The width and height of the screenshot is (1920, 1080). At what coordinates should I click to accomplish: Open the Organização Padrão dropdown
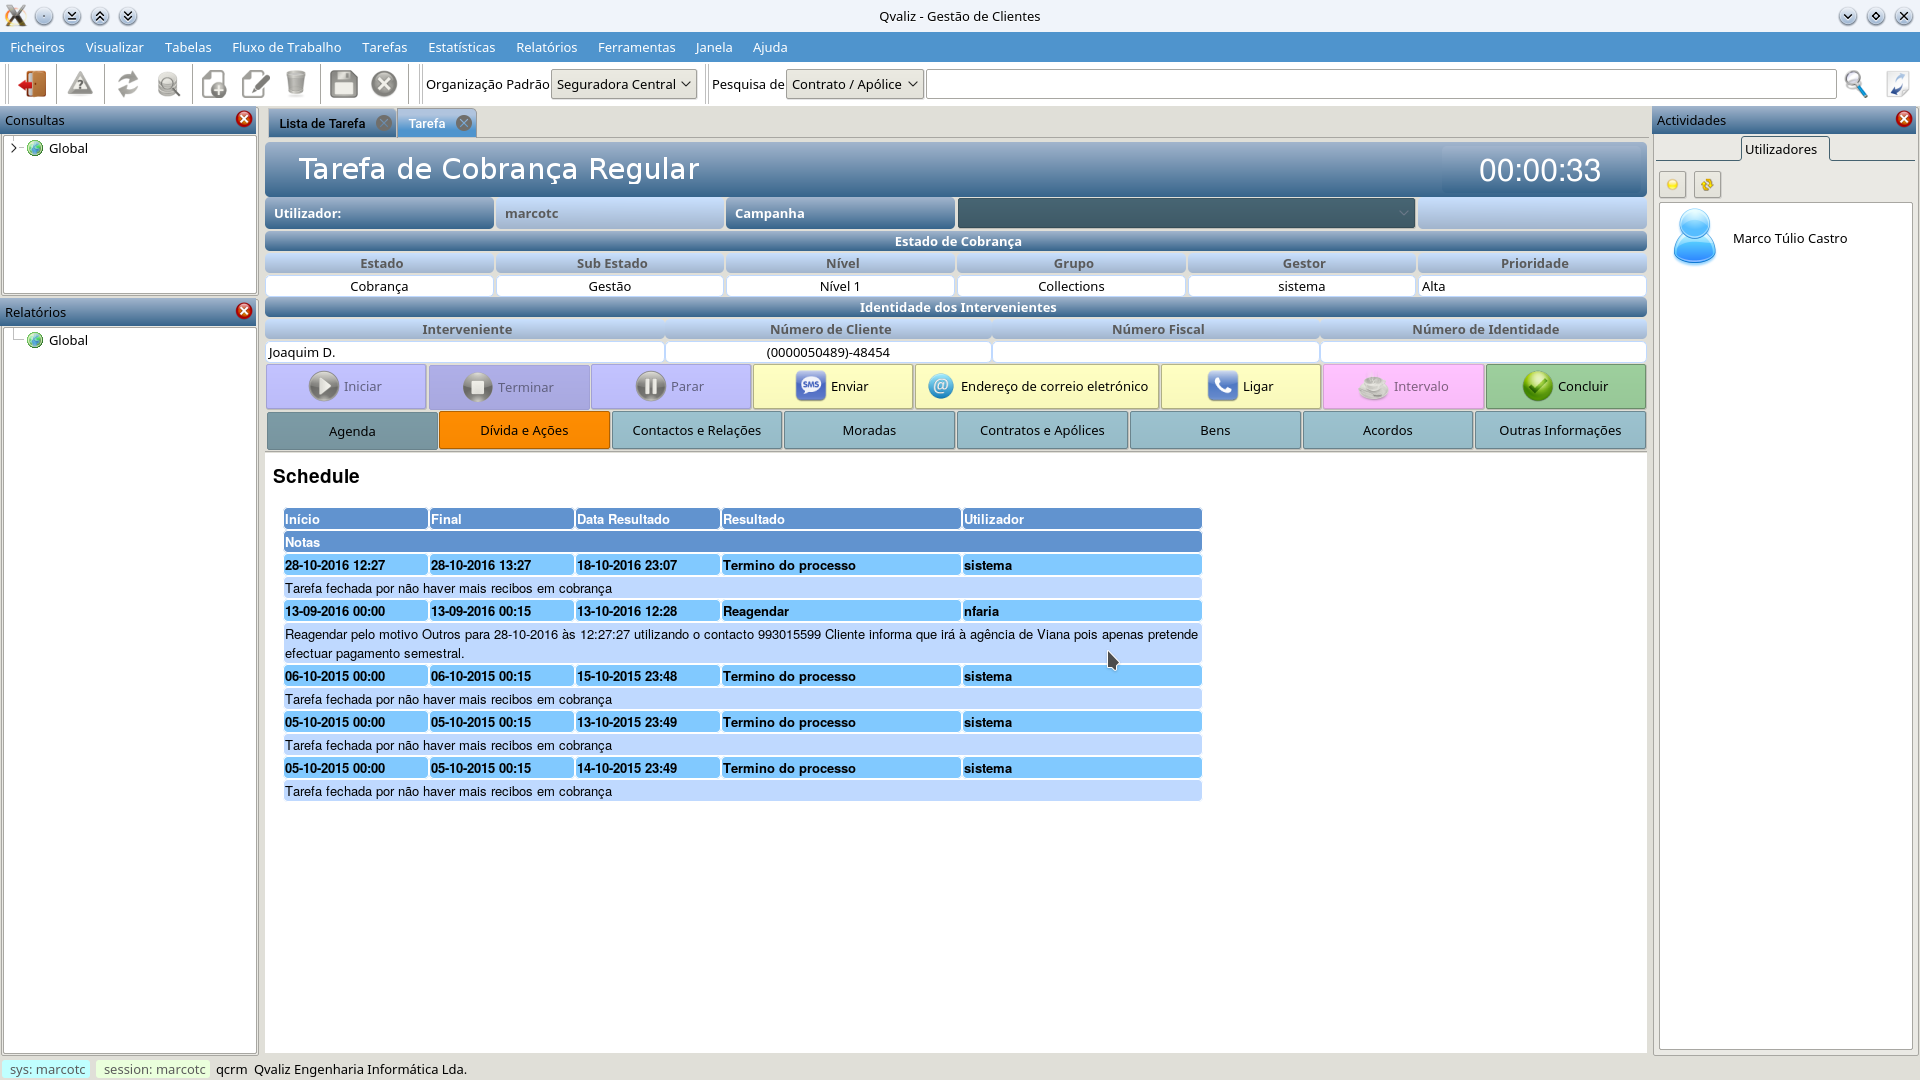coord(624,84)
